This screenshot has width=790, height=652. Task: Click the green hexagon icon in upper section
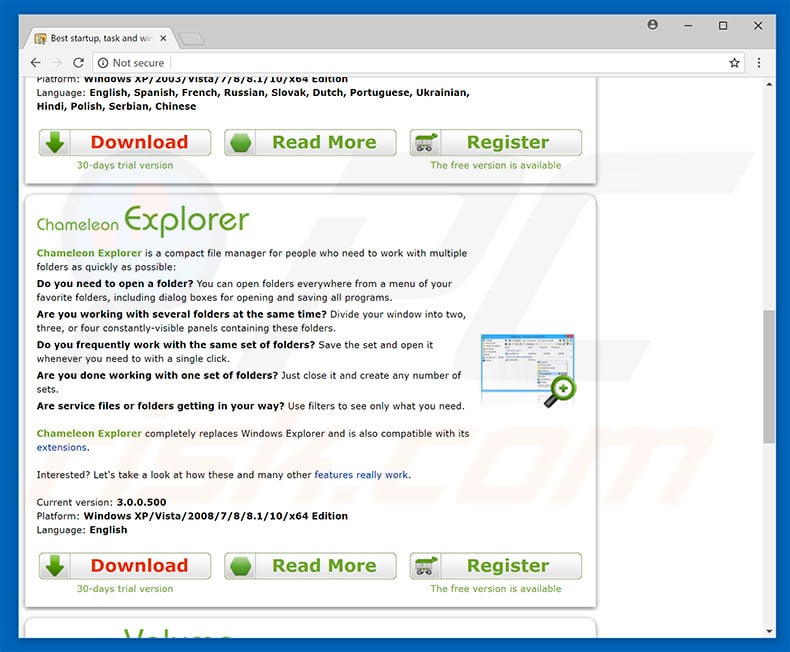(x=240, y=143)
